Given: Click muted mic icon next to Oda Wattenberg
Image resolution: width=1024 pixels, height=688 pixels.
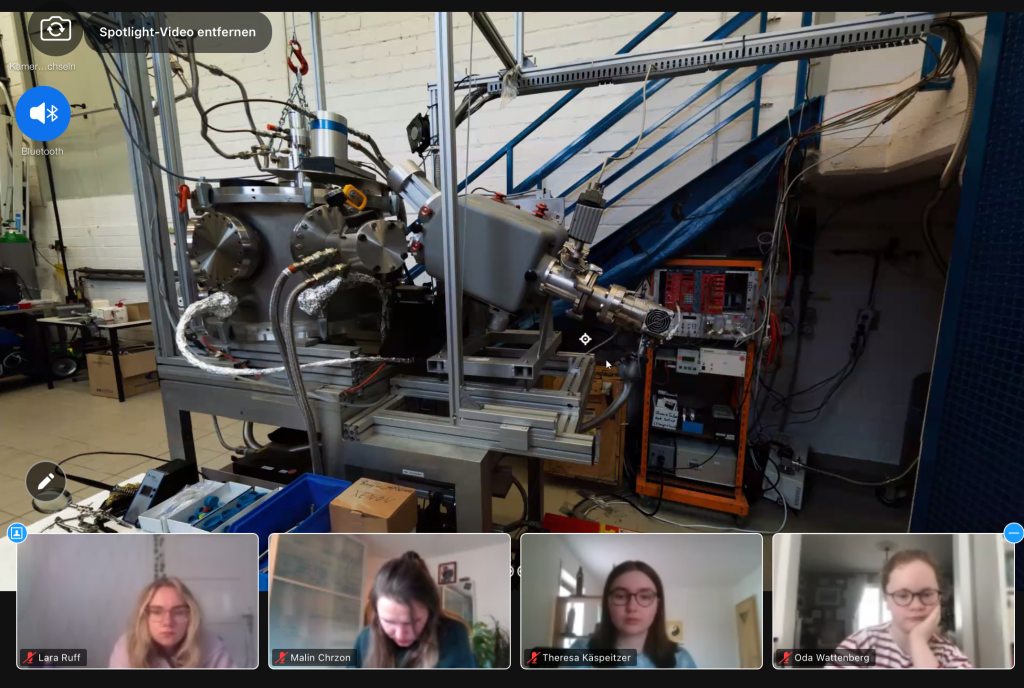Looking at the screenshot, I should 785,658.
